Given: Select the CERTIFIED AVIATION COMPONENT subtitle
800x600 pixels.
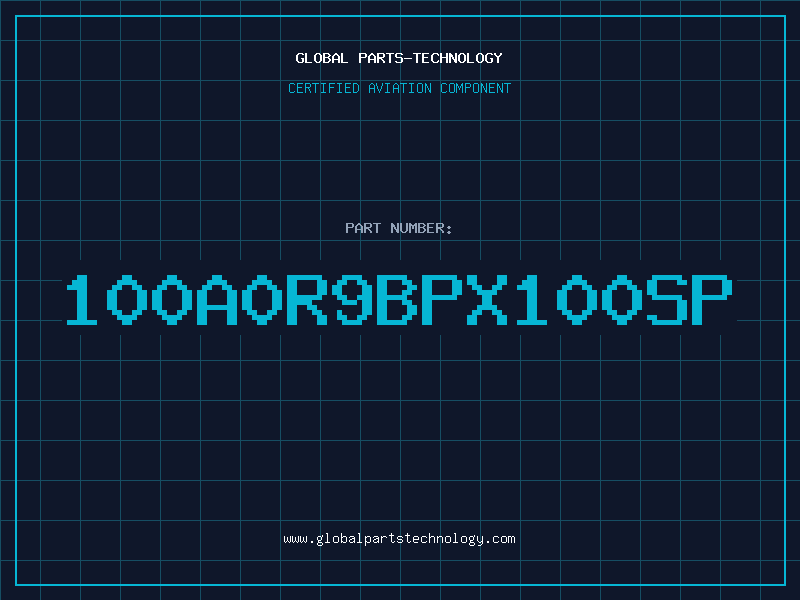Looking at the screenshot, I should tap(399, 88).
